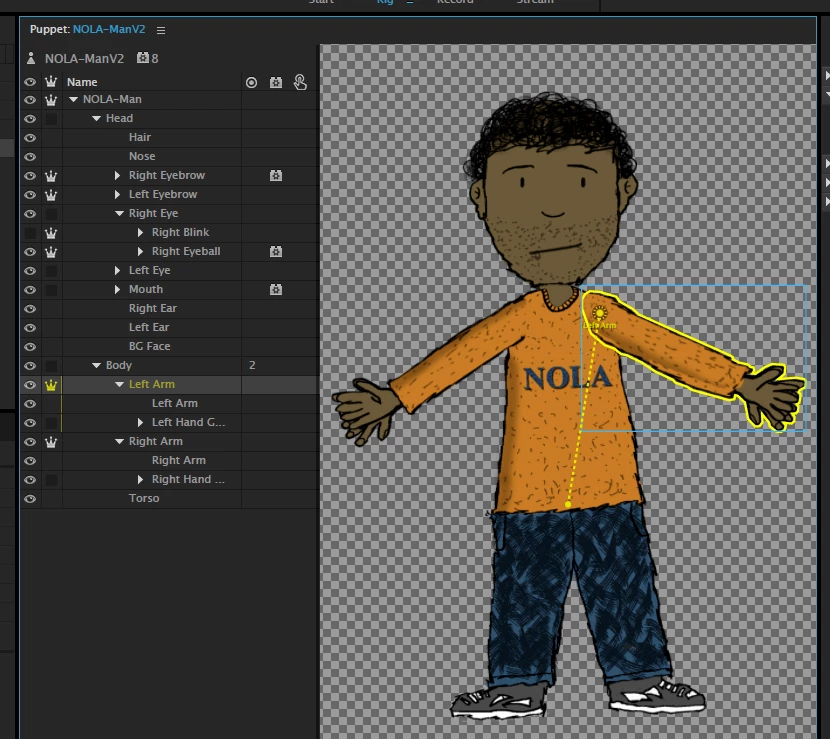Select the BG Face layer row
This screenshot has width=830, height=739.
(x=169, y=346)
